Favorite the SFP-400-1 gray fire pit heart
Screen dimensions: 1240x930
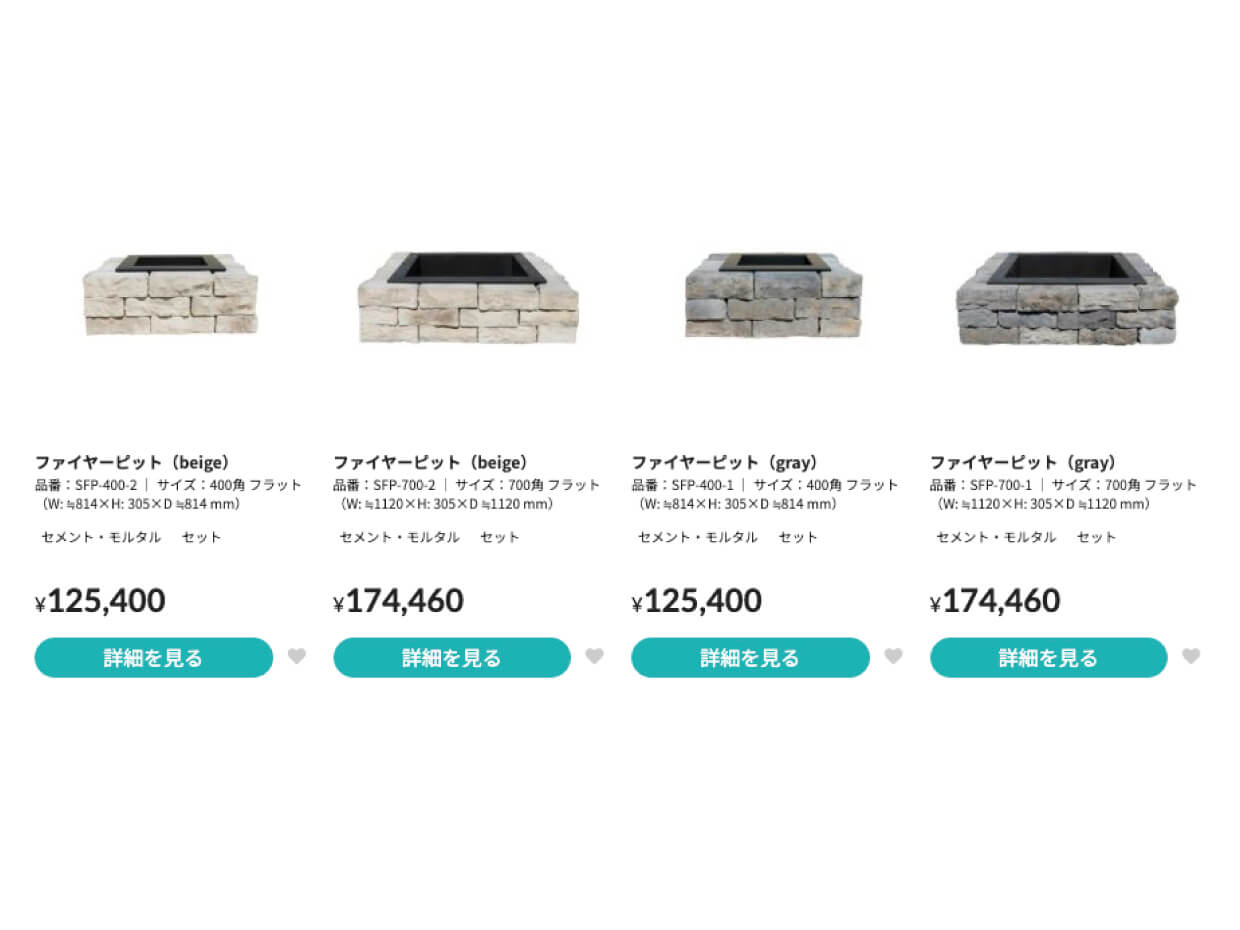click(x=893, y=657)
